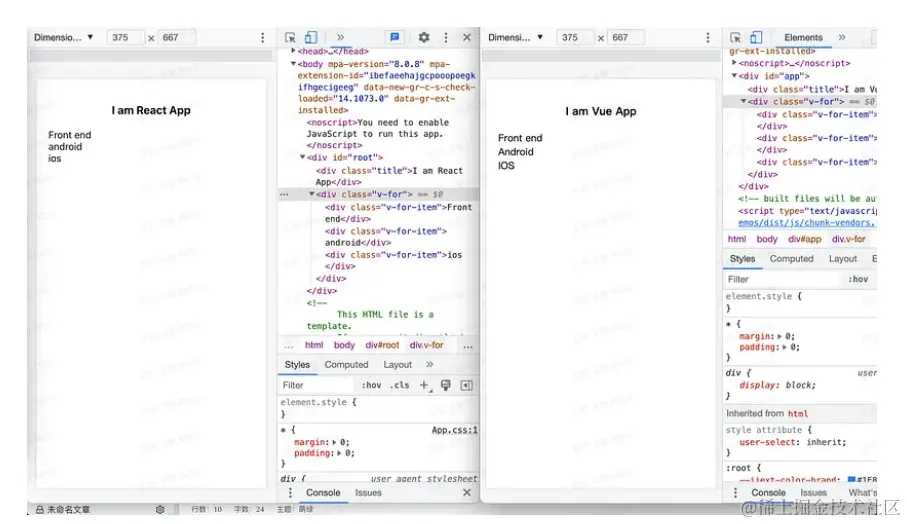Image resolution: width=907 pixels, height=524 pixels.
Task: Open console drawer kebab menu in Vue window
Action: tap(735, 493)
